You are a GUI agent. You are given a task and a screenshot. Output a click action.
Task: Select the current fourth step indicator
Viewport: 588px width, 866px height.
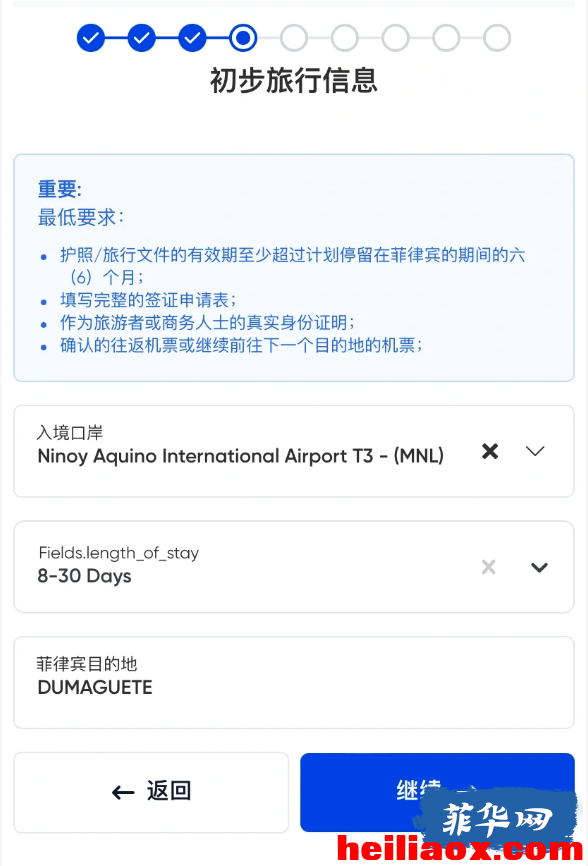(243, 38)
